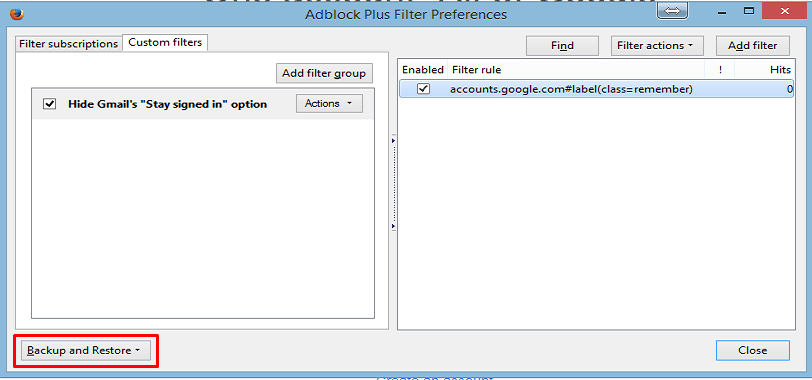Open the Backup and Restore dropdown

click(85, 350)
